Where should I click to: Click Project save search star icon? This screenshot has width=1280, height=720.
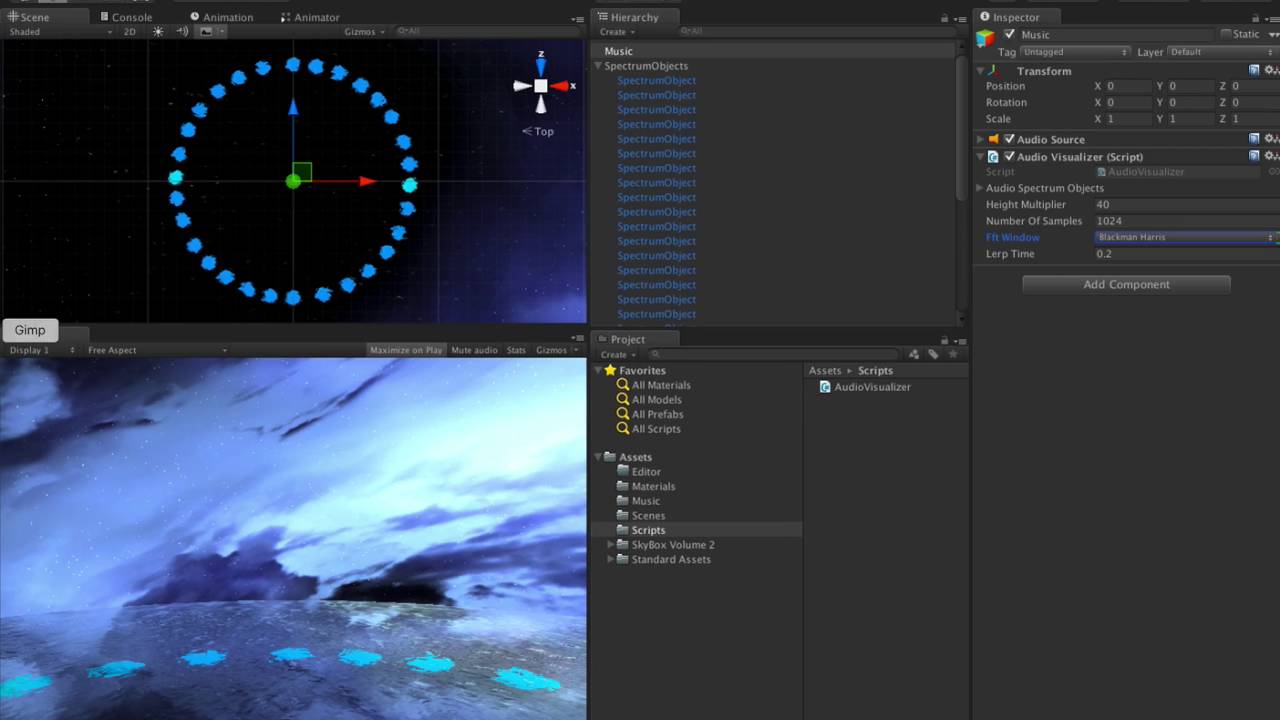tap(953, 354)
